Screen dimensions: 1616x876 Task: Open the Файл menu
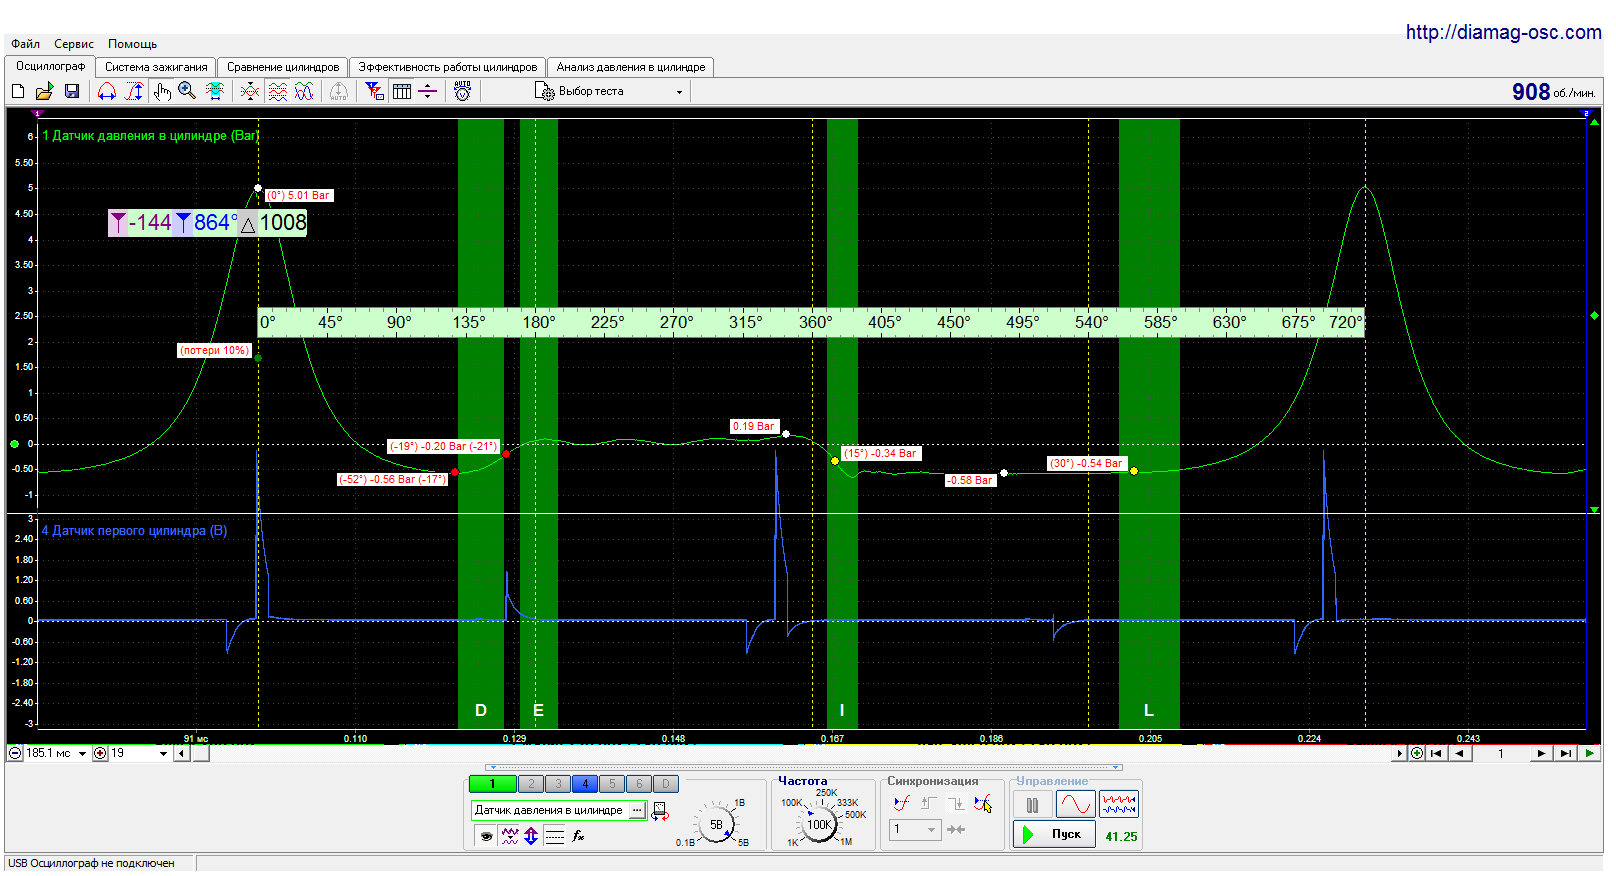tap(26, 44)
